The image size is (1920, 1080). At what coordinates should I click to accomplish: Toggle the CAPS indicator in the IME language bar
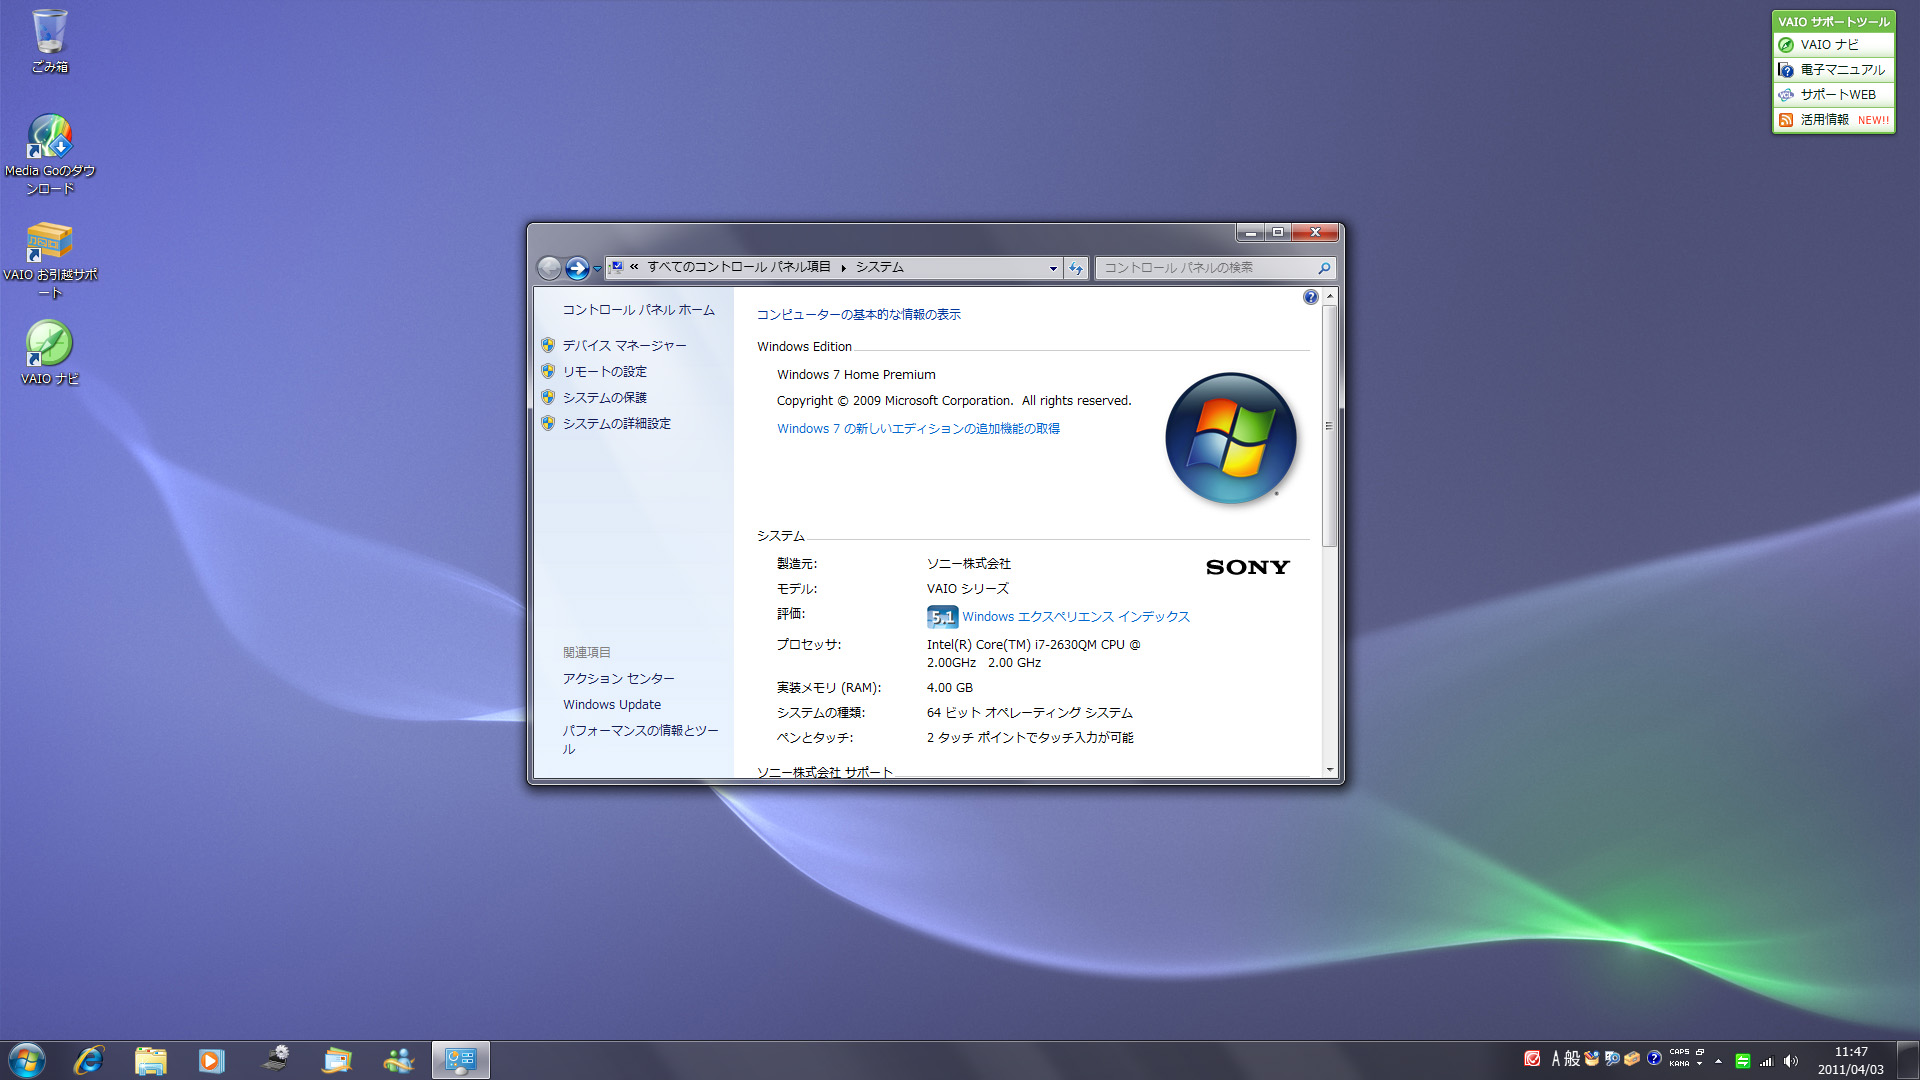click(1679, 1052)
